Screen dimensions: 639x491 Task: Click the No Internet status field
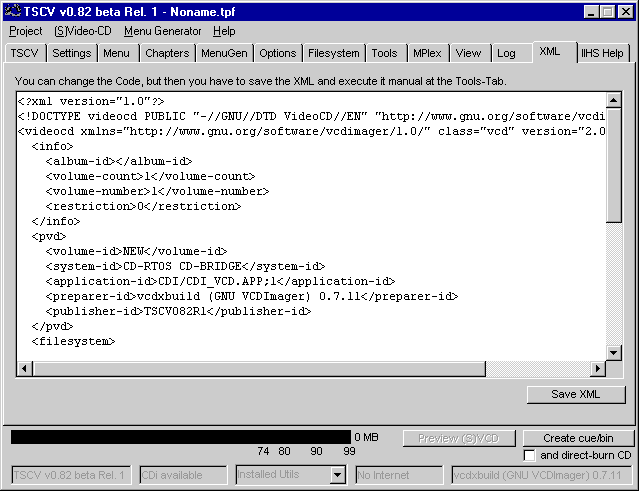coord(399,475)
